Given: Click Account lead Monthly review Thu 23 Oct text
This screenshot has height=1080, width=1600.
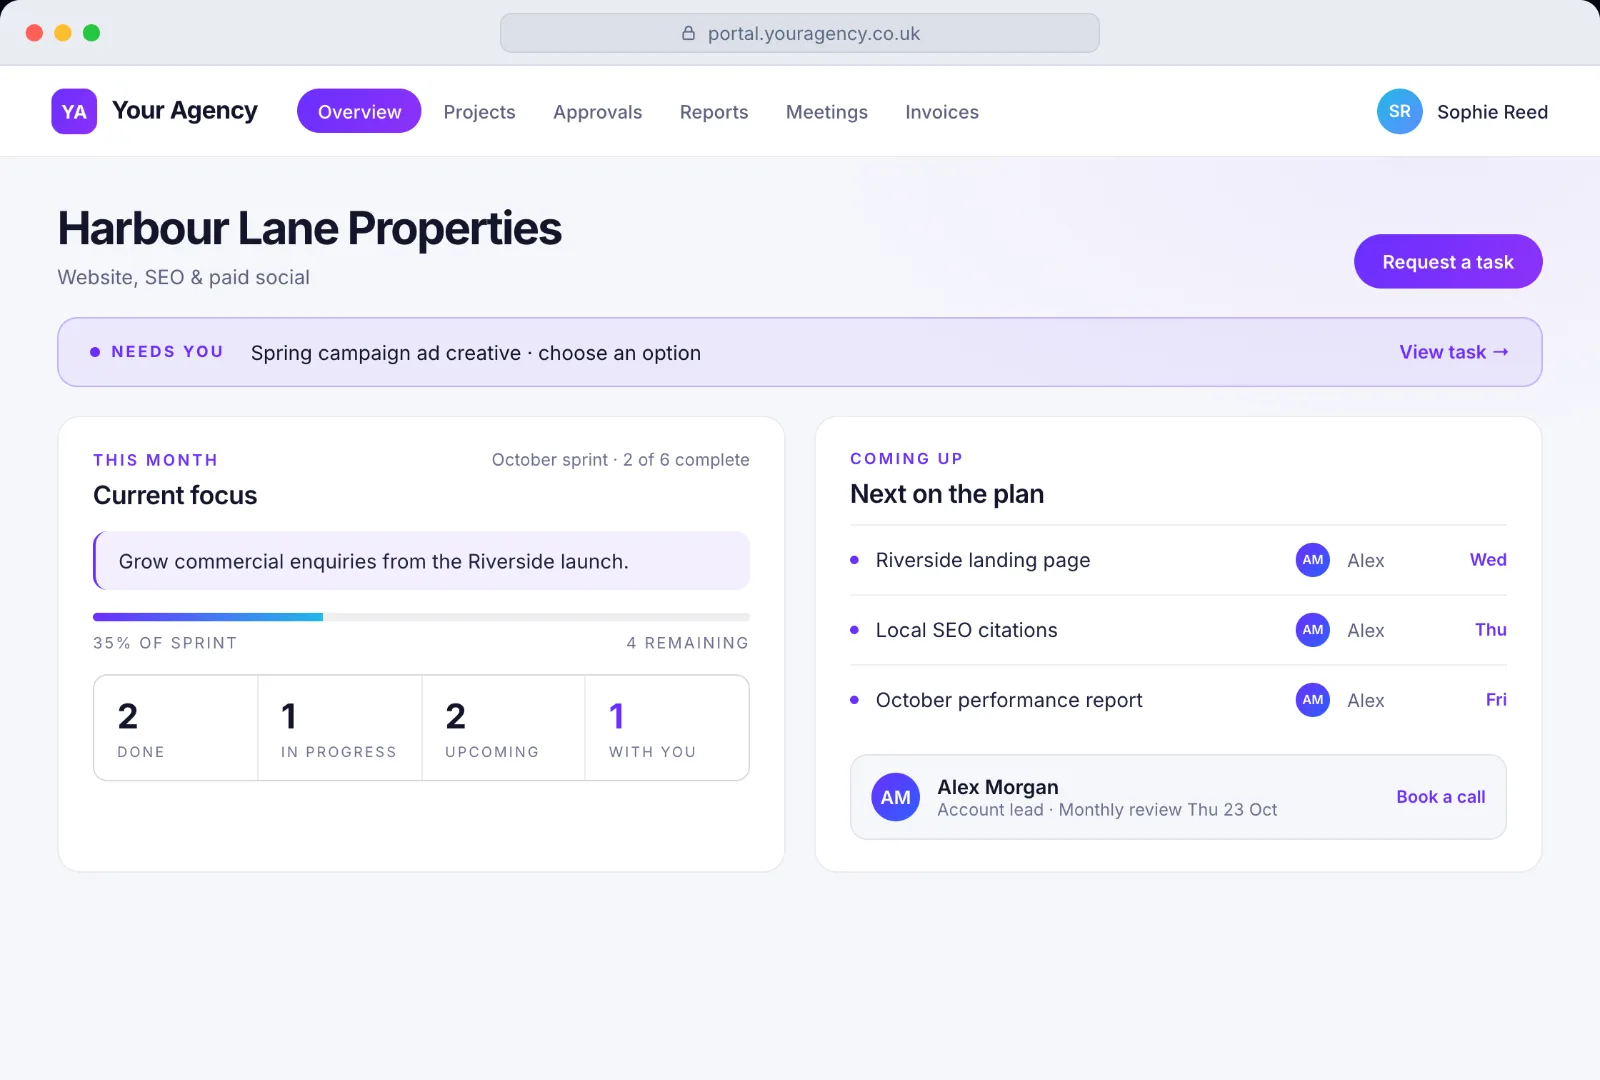Looking at the screenshot, I should click(1107, 810).
